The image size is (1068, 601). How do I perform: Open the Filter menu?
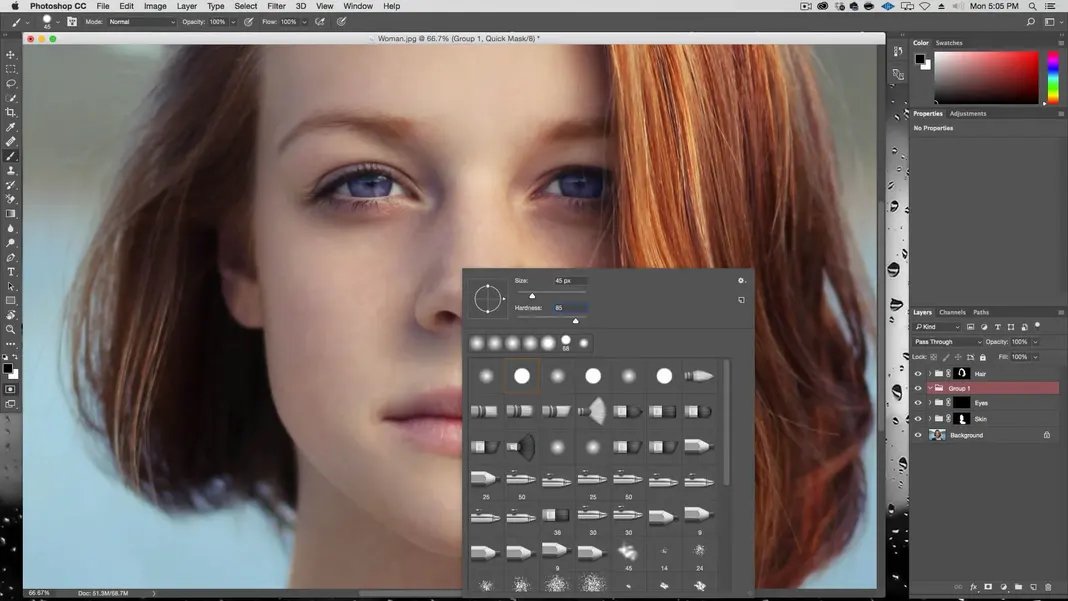pos(276,6)
